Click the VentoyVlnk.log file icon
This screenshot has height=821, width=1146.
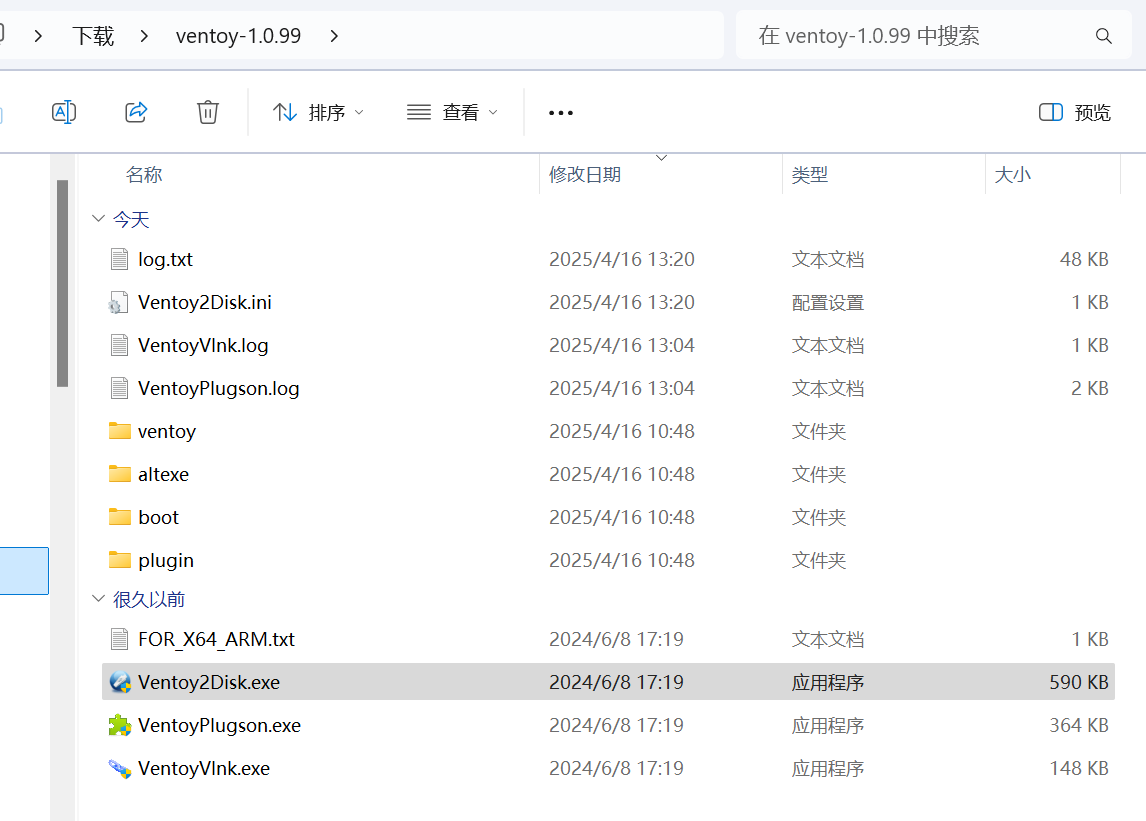point(120,345)
